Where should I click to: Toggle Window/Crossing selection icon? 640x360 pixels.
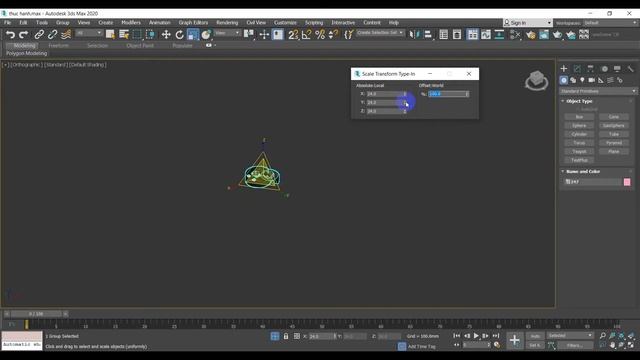tap(150, 35)
